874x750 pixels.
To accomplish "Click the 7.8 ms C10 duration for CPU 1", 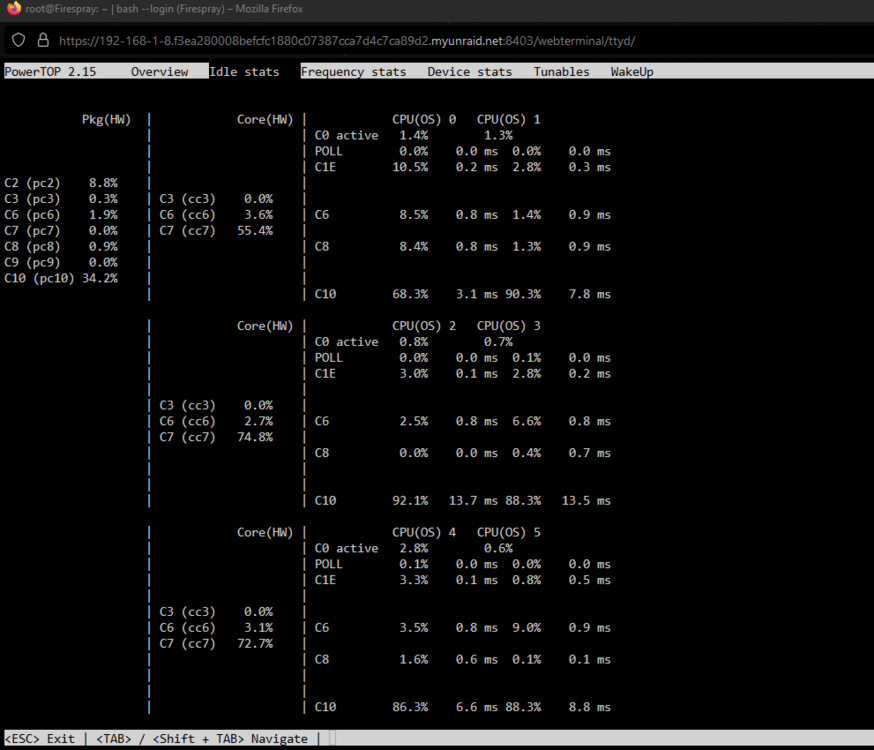I will [x=590, y=294].
